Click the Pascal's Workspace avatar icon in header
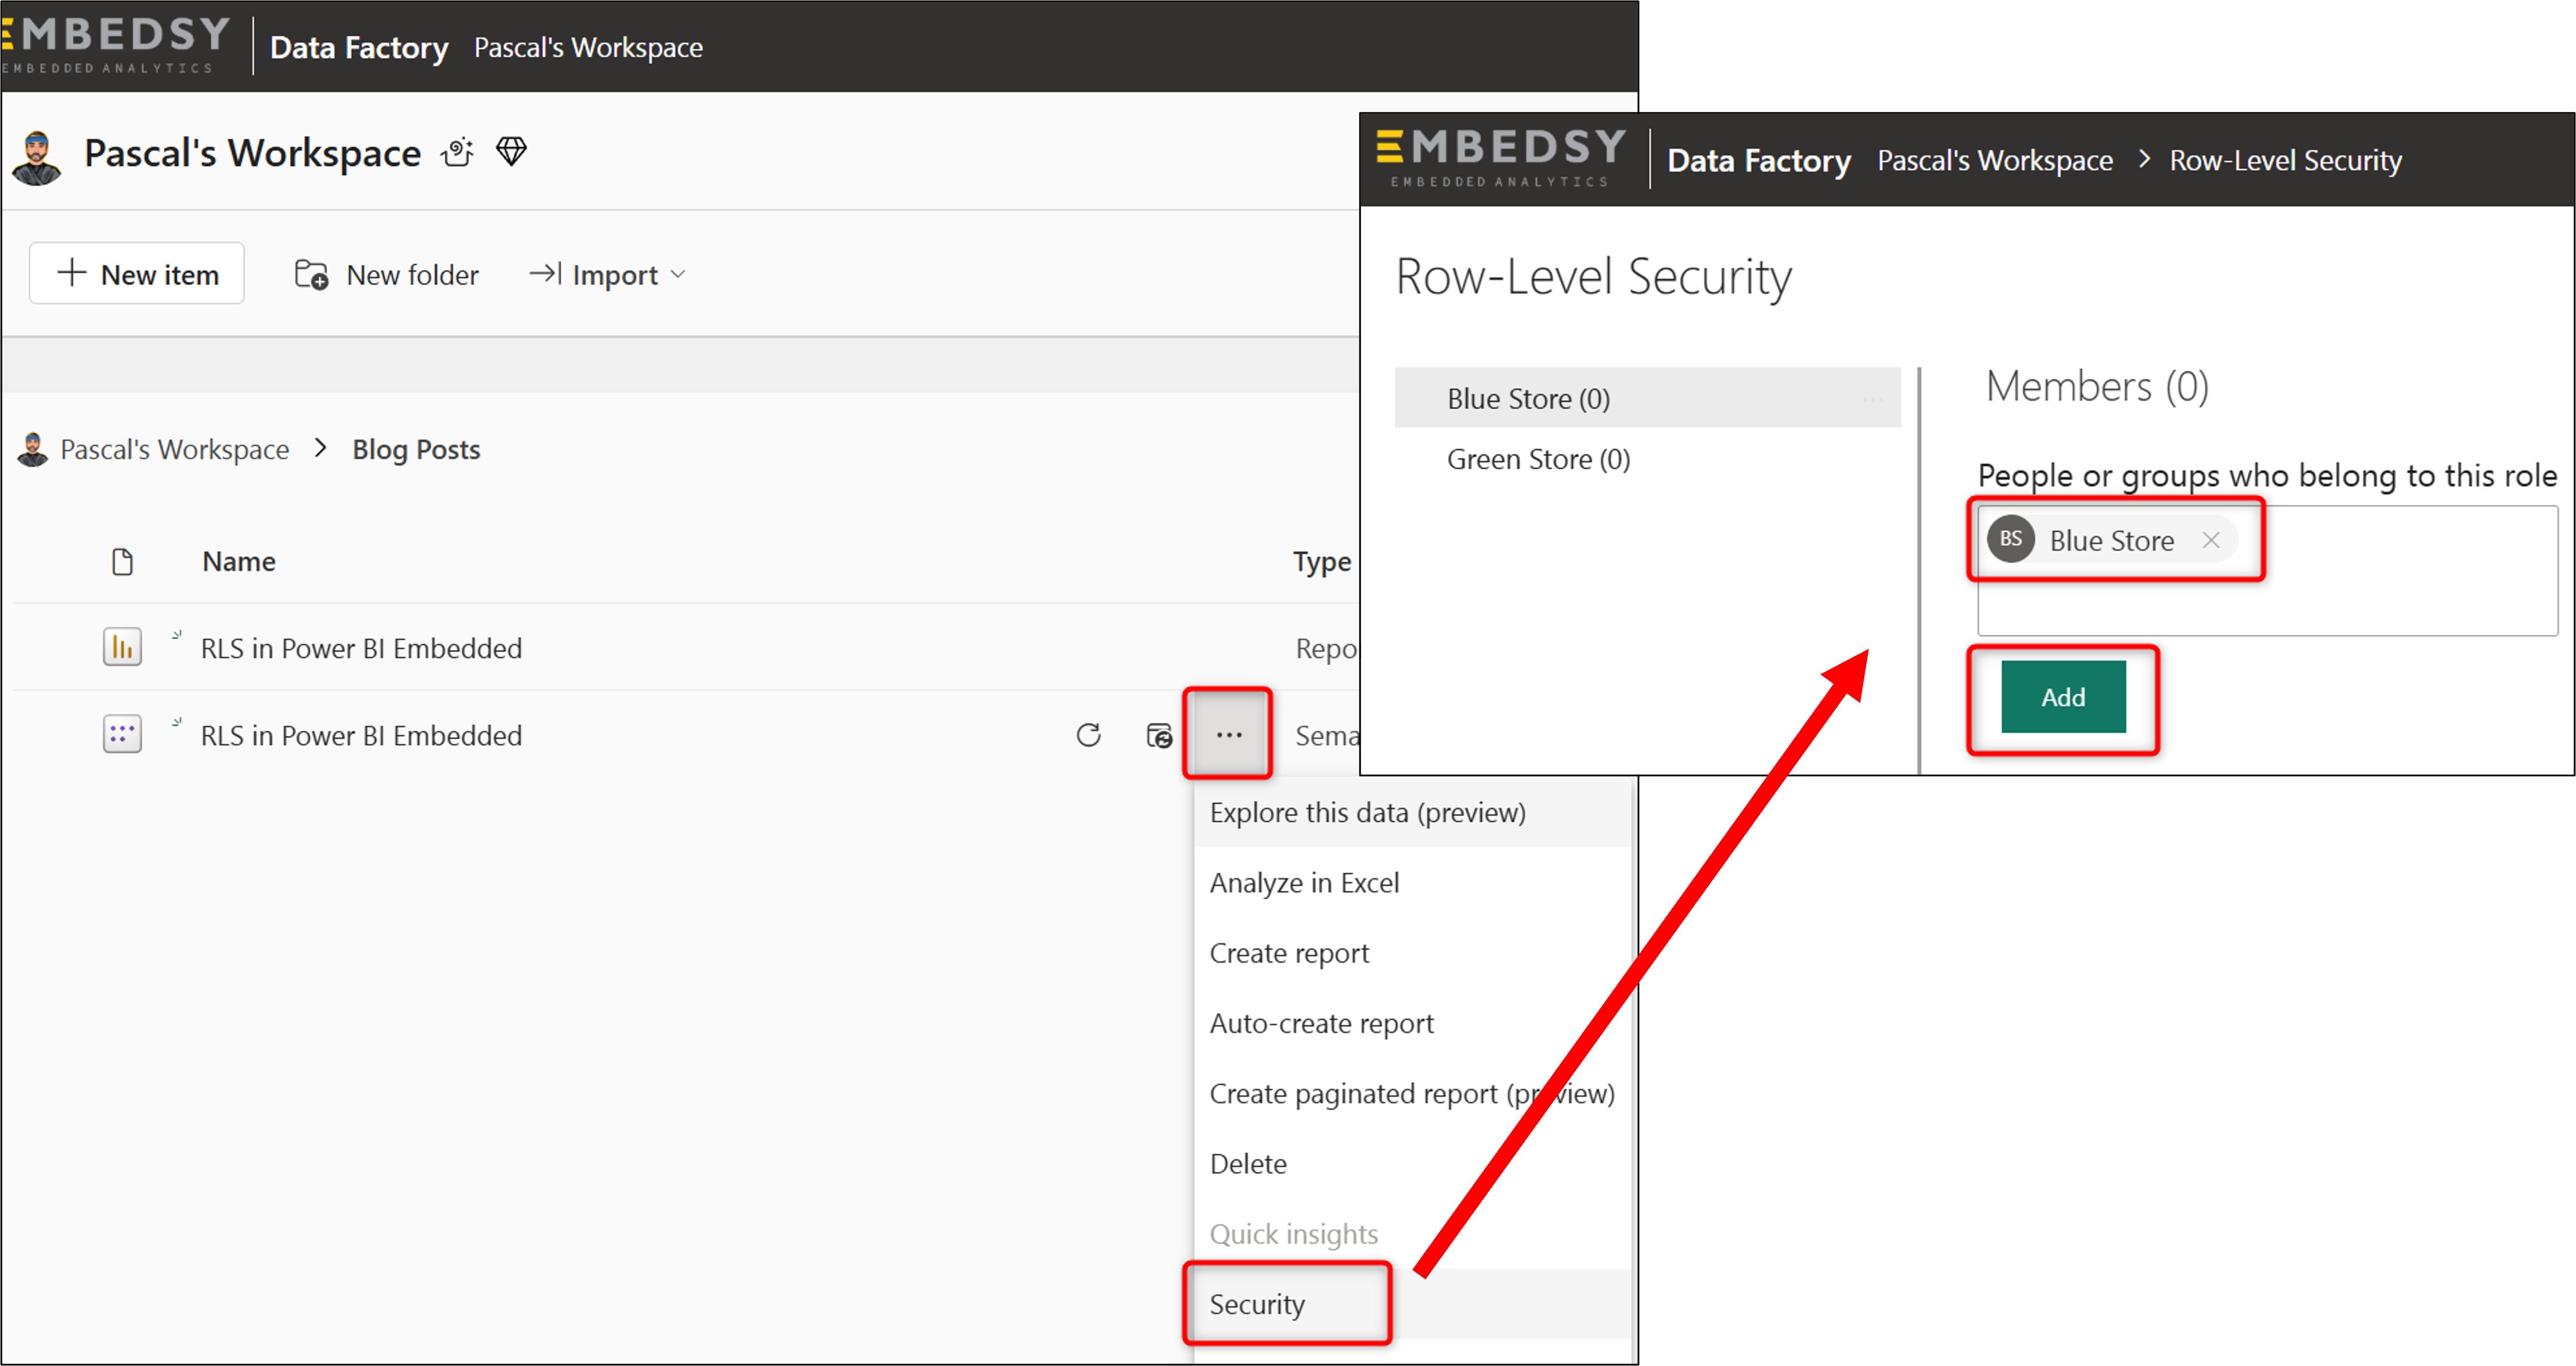Viewport: 2576px width, 1366px height. tap(37, 157)
